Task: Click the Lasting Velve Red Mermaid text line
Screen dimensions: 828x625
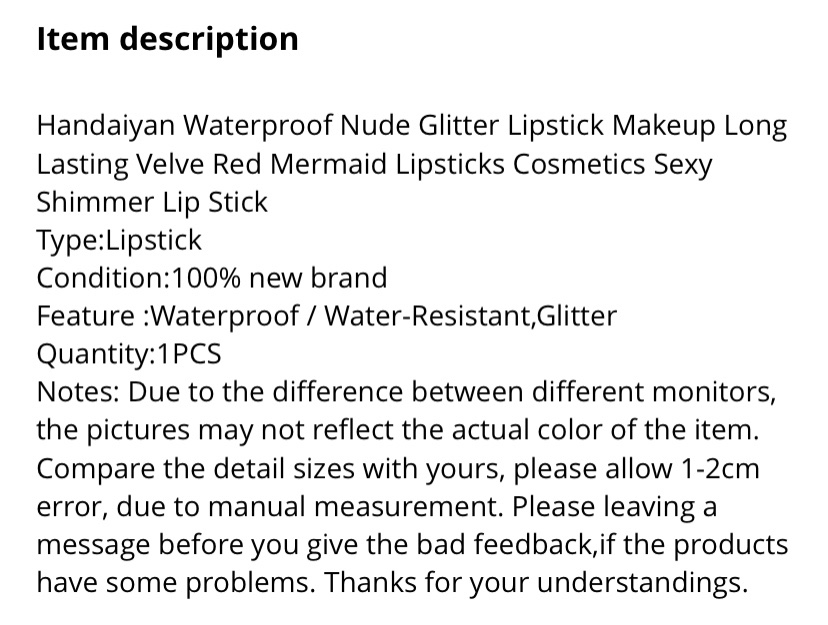Action: [x=374, y=165]
